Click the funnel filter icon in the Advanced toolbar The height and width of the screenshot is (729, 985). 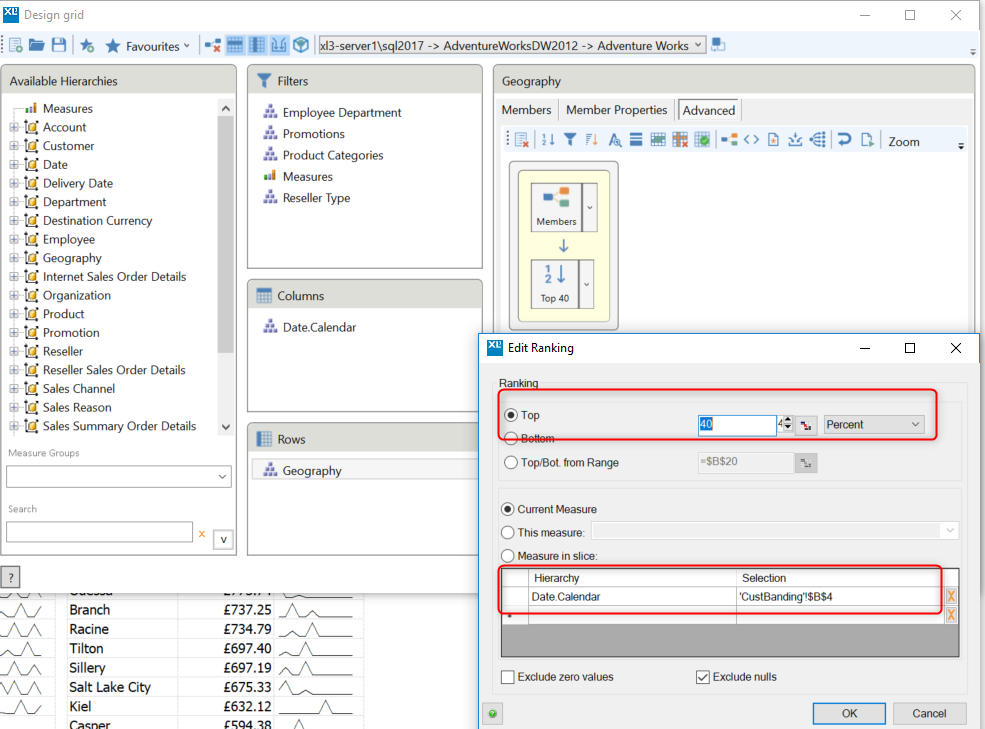click(x=569, y=140)
